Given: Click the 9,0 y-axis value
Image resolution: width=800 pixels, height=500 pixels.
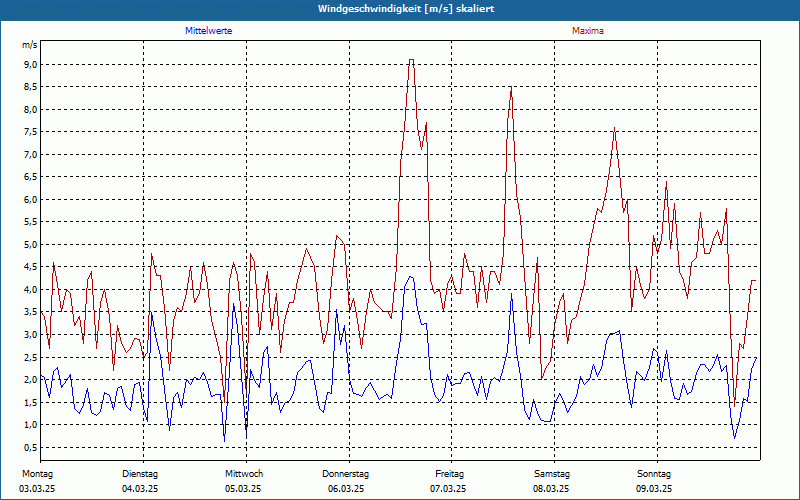Looking at the screenshot, I should 30,64.
